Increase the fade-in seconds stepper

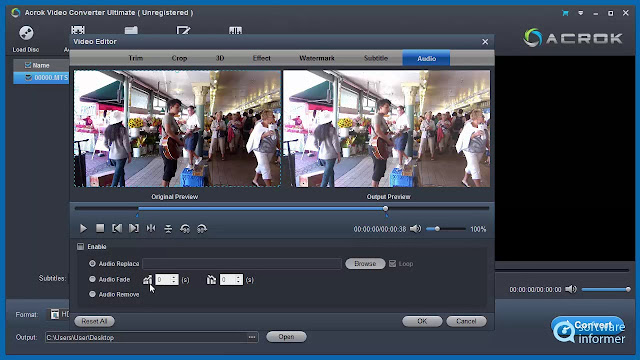(x=174, y=277)
